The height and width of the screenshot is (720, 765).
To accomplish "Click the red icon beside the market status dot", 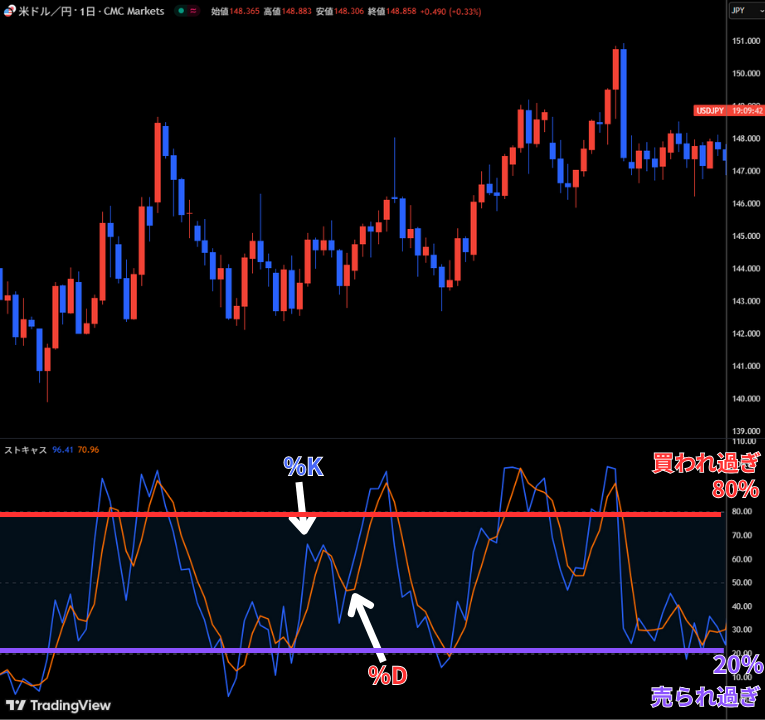I will coord(192,11).
